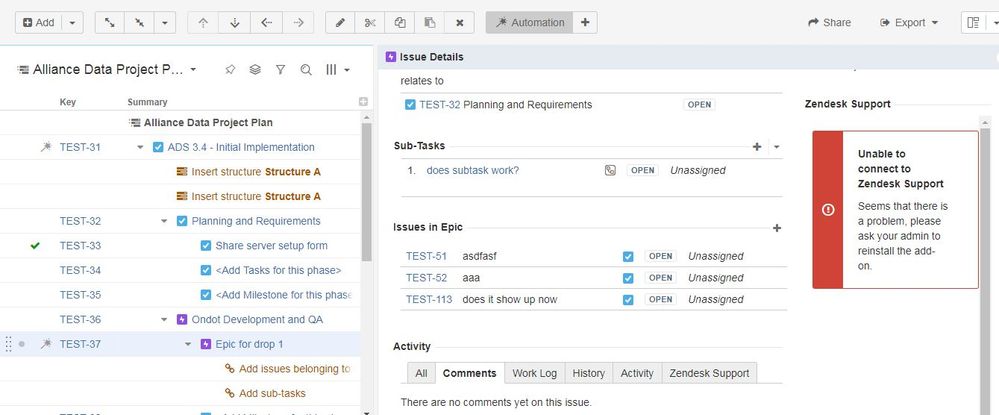
Task: Switch to the History tab
Action: (589, 373)
